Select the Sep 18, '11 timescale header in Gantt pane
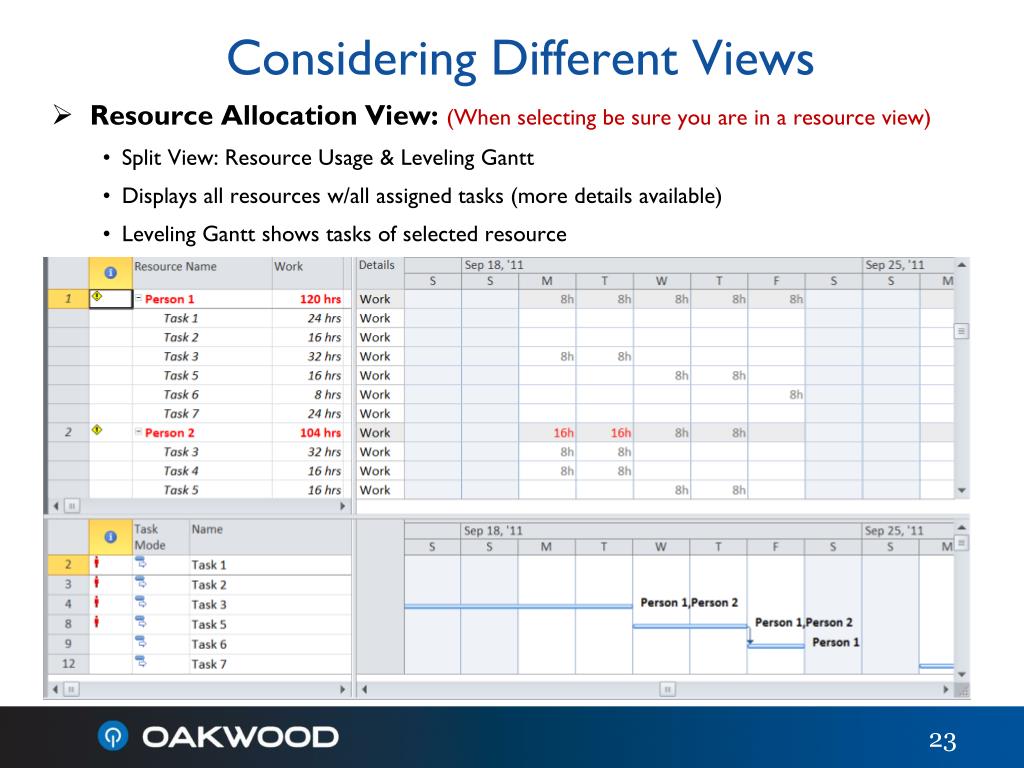 [x=661, y=530]
